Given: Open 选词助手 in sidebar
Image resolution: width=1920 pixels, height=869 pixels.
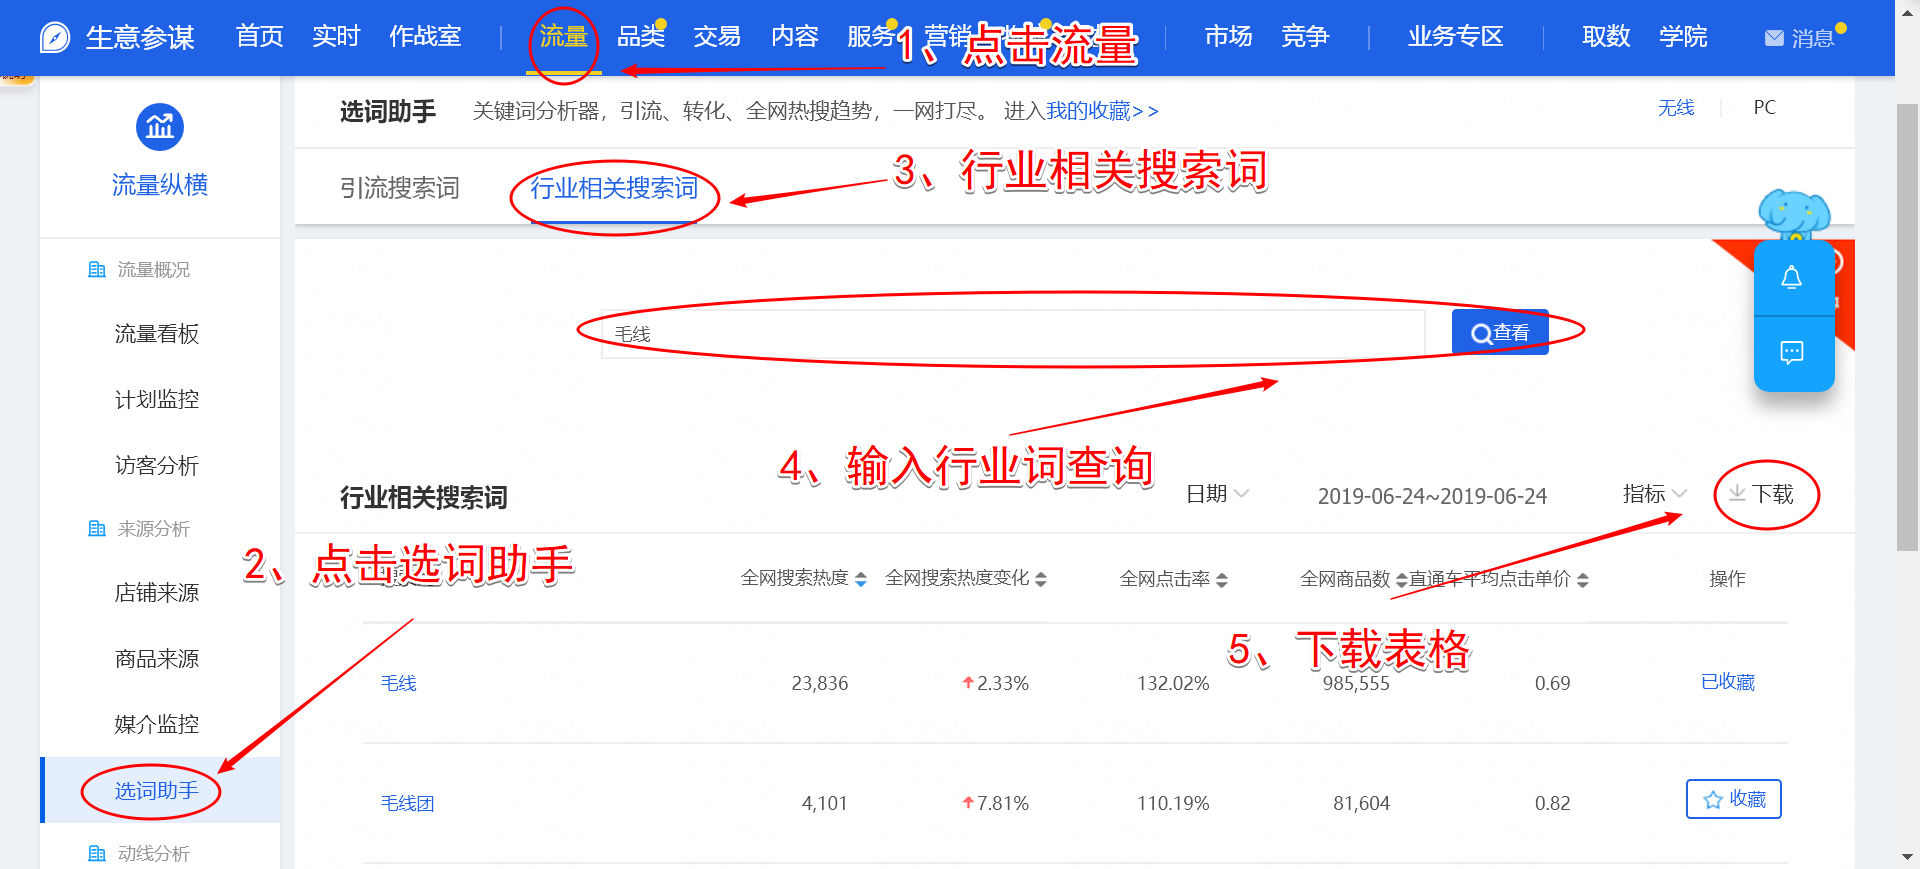Looking at the screenshot, I should click(157, 791).
